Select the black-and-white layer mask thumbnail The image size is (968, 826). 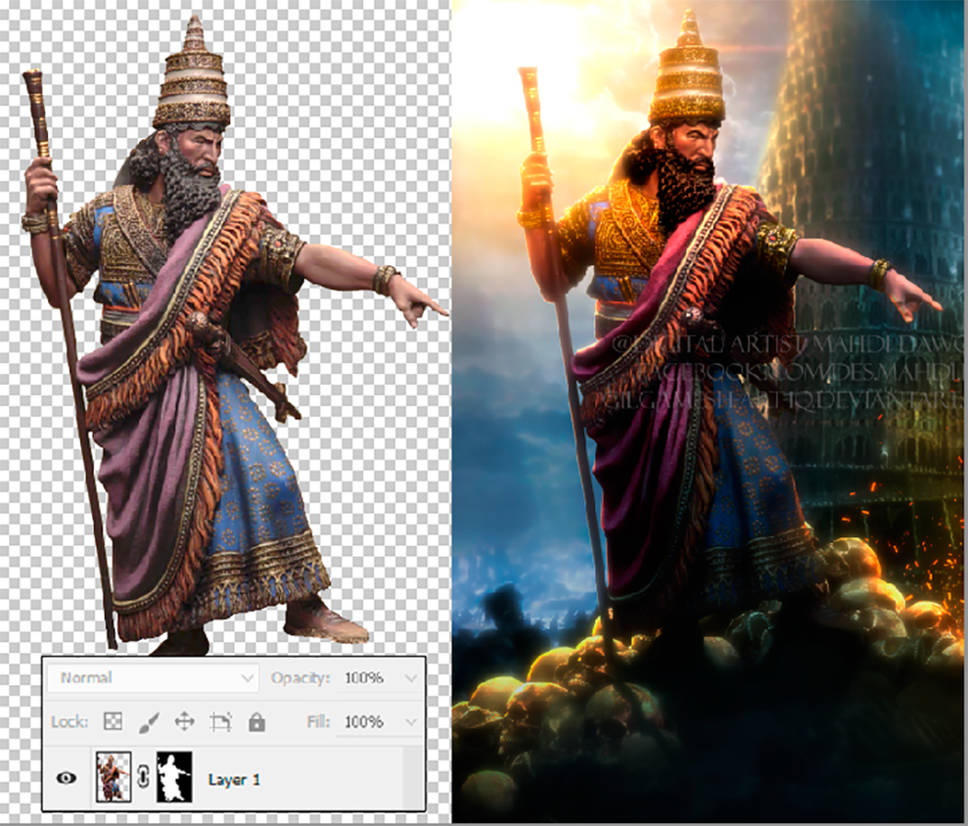click(175, 776)
